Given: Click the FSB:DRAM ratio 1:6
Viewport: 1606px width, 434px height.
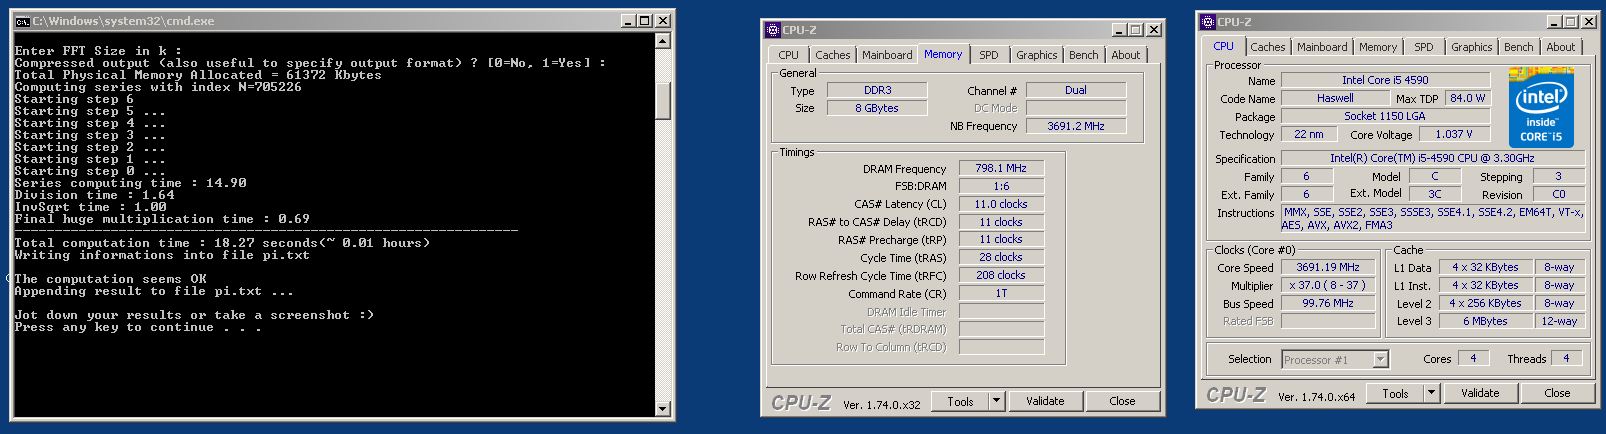Looking at the screenshot, I should 1001,186.
